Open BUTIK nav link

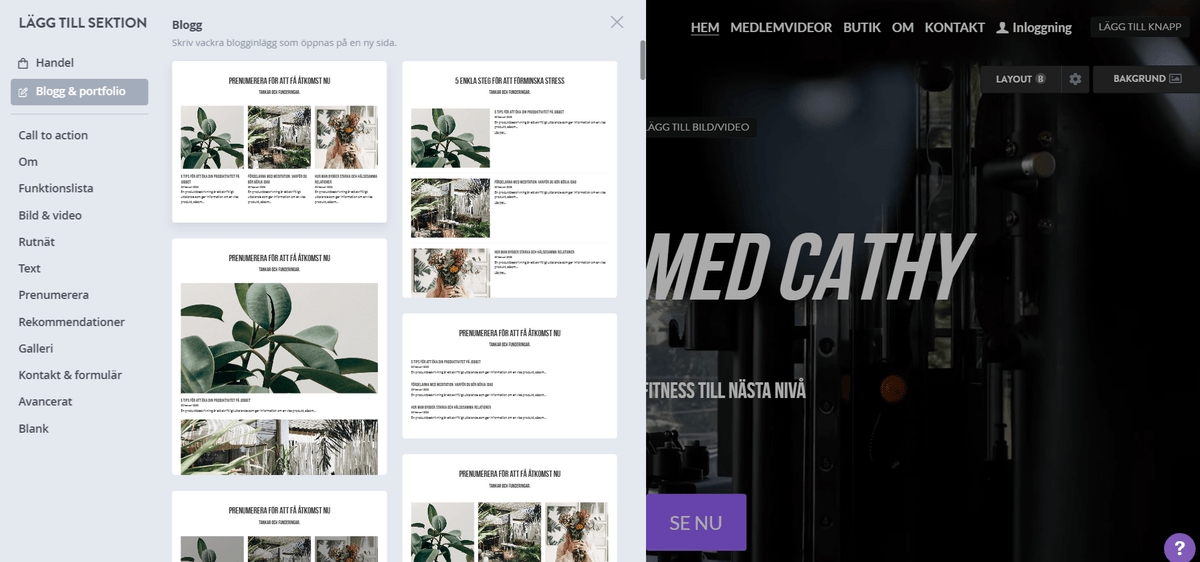click(862, 28)
